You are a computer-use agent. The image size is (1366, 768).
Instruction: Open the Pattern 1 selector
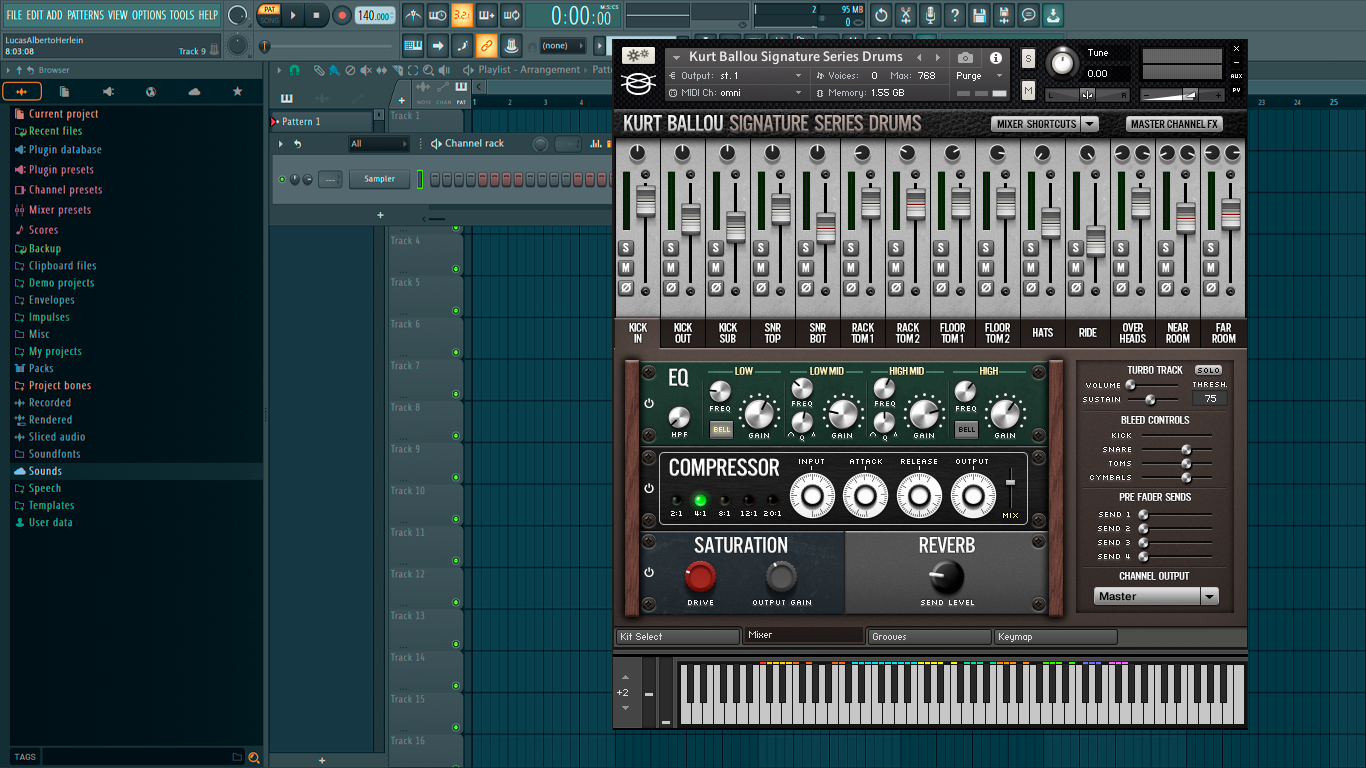point(320,121)
